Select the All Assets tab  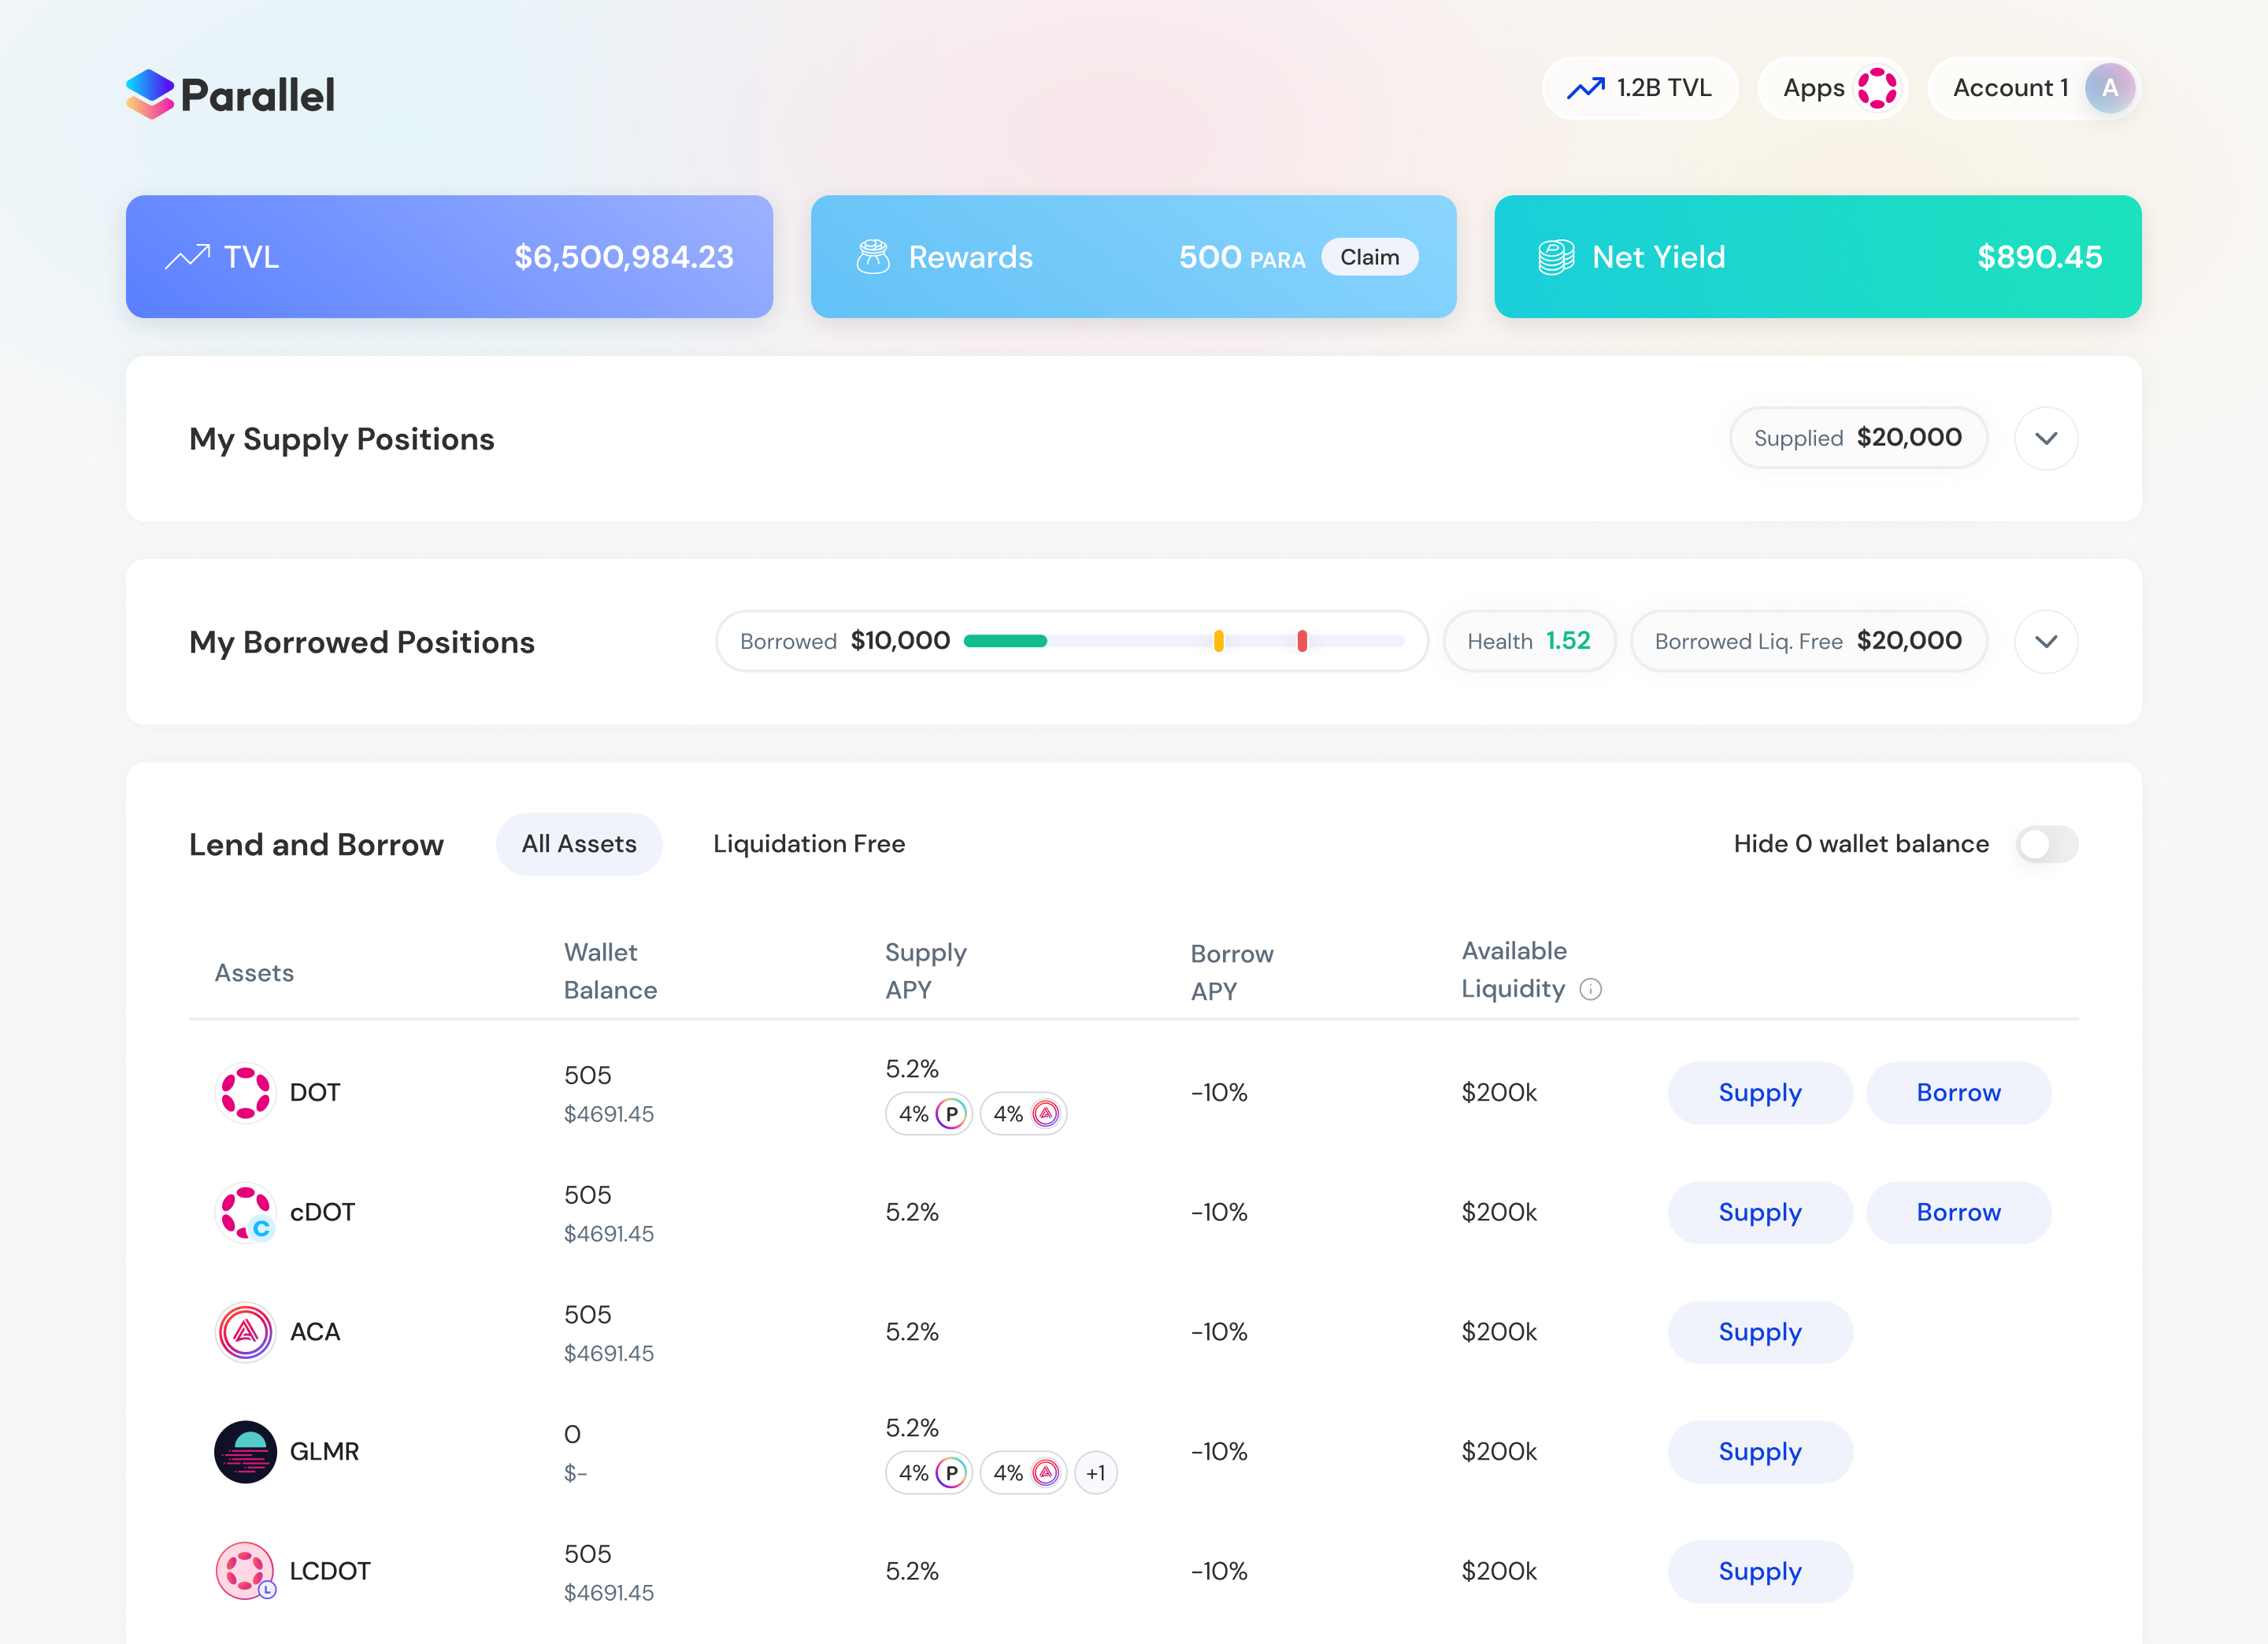coord(579,844)
